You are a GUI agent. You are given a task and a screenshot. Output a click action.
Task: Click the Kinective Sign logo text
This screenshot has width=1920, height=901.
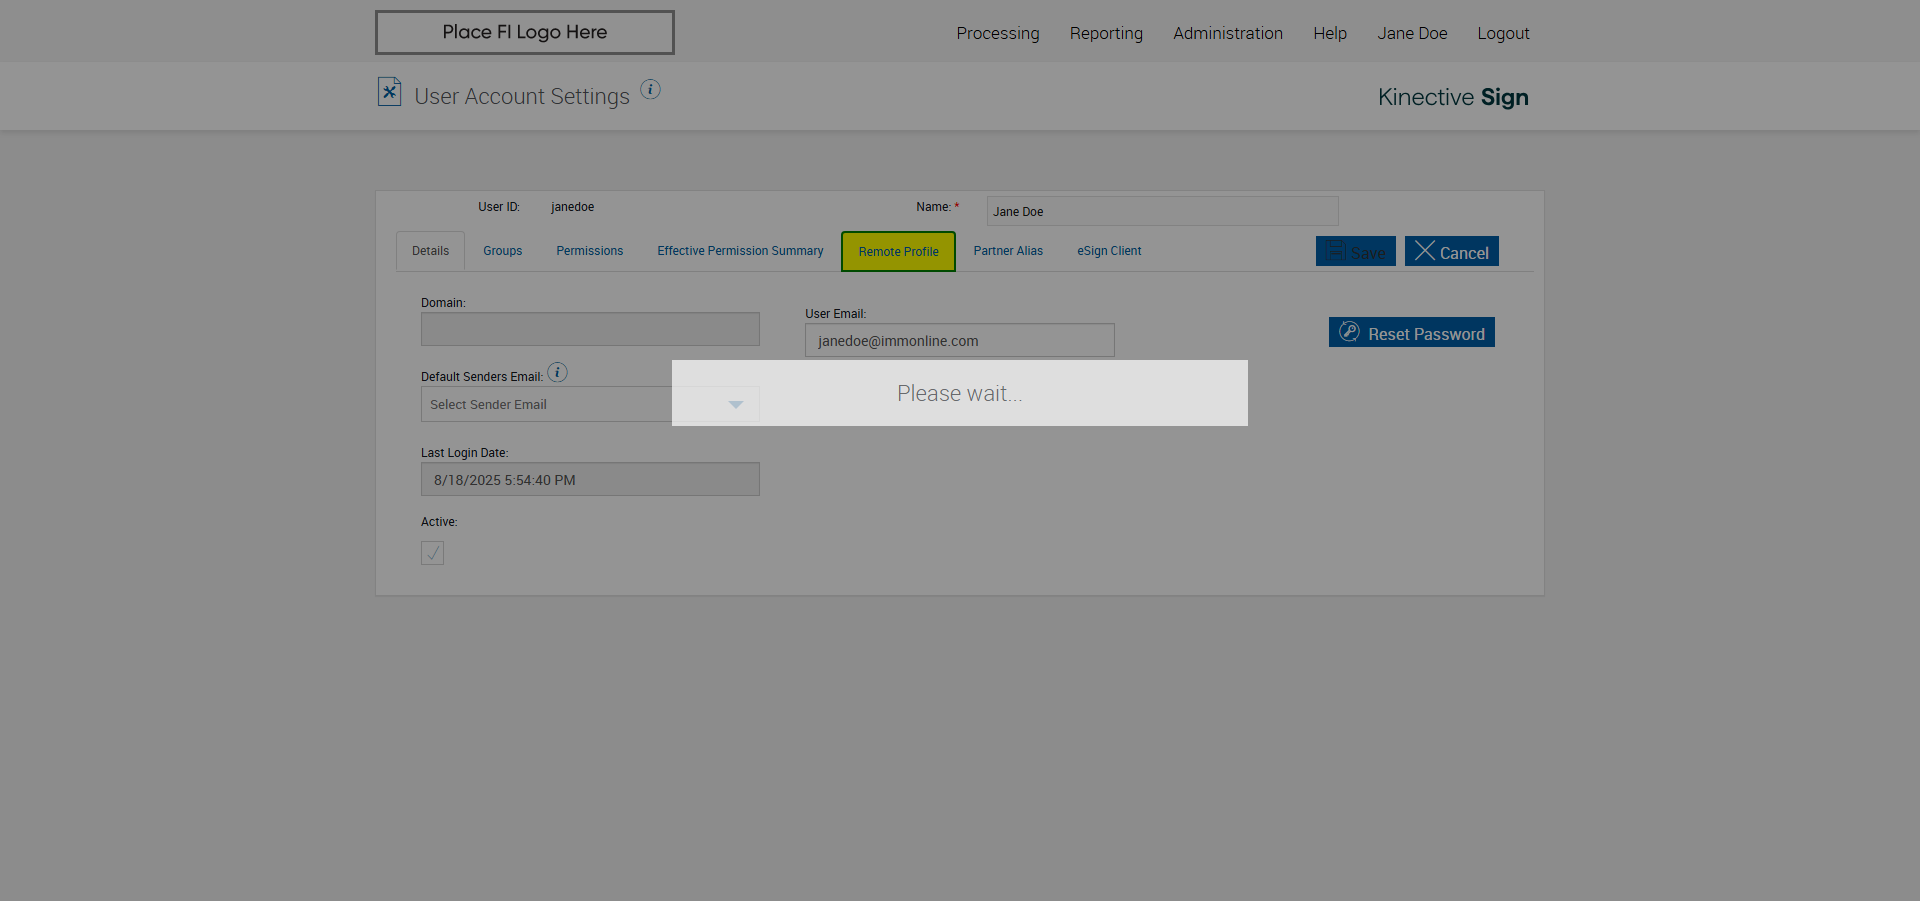click(x=1453, y=97)
